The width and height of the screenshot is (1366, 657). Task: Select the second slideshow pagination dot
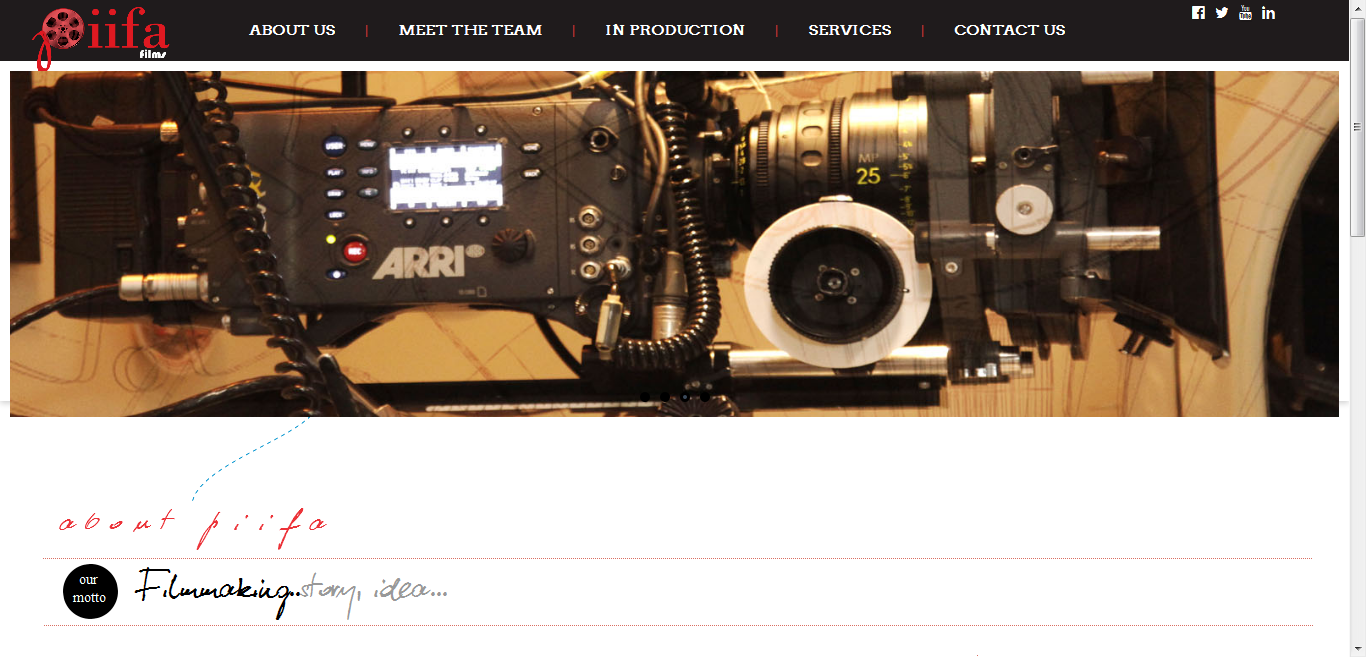(x=665, y=397)
